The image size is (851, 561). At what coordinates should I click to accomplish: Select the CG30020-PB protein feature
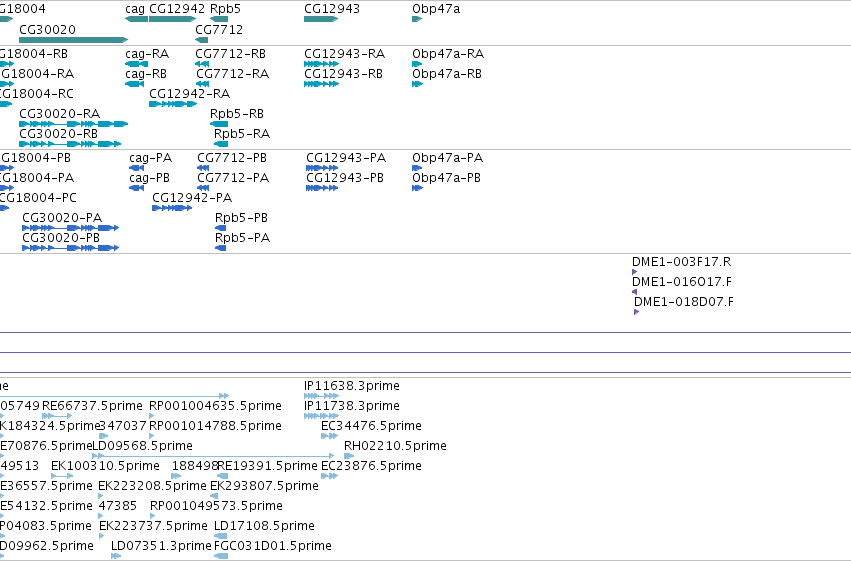[71, 248]
